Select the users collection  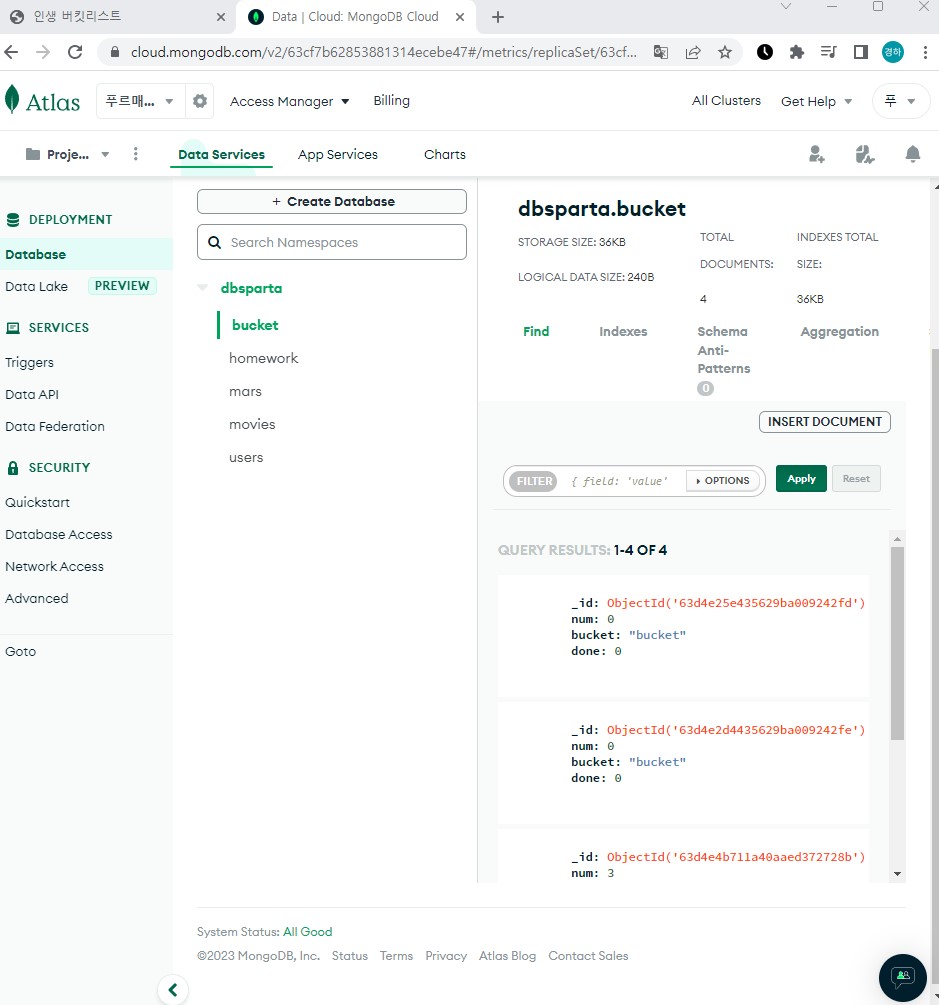[x=246, y=458]
